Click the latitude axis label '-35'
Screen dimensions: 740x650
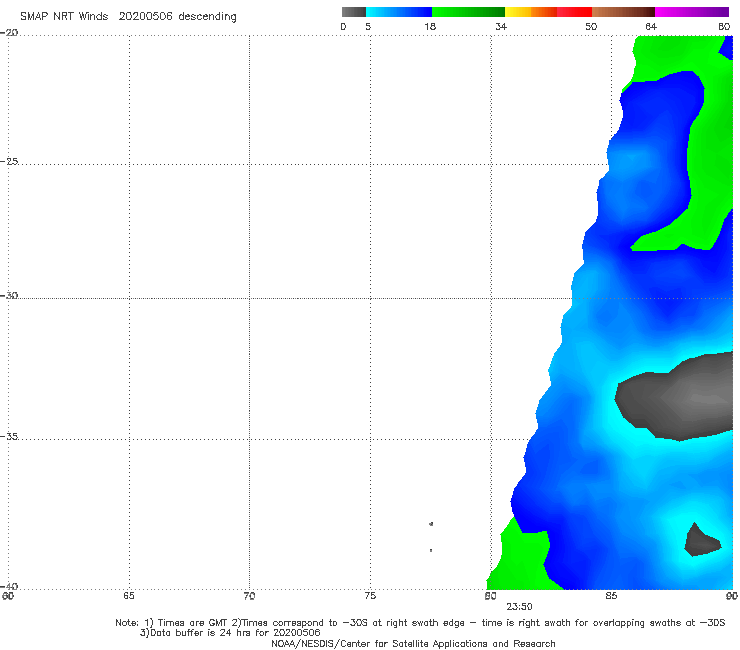pos(9,436)
